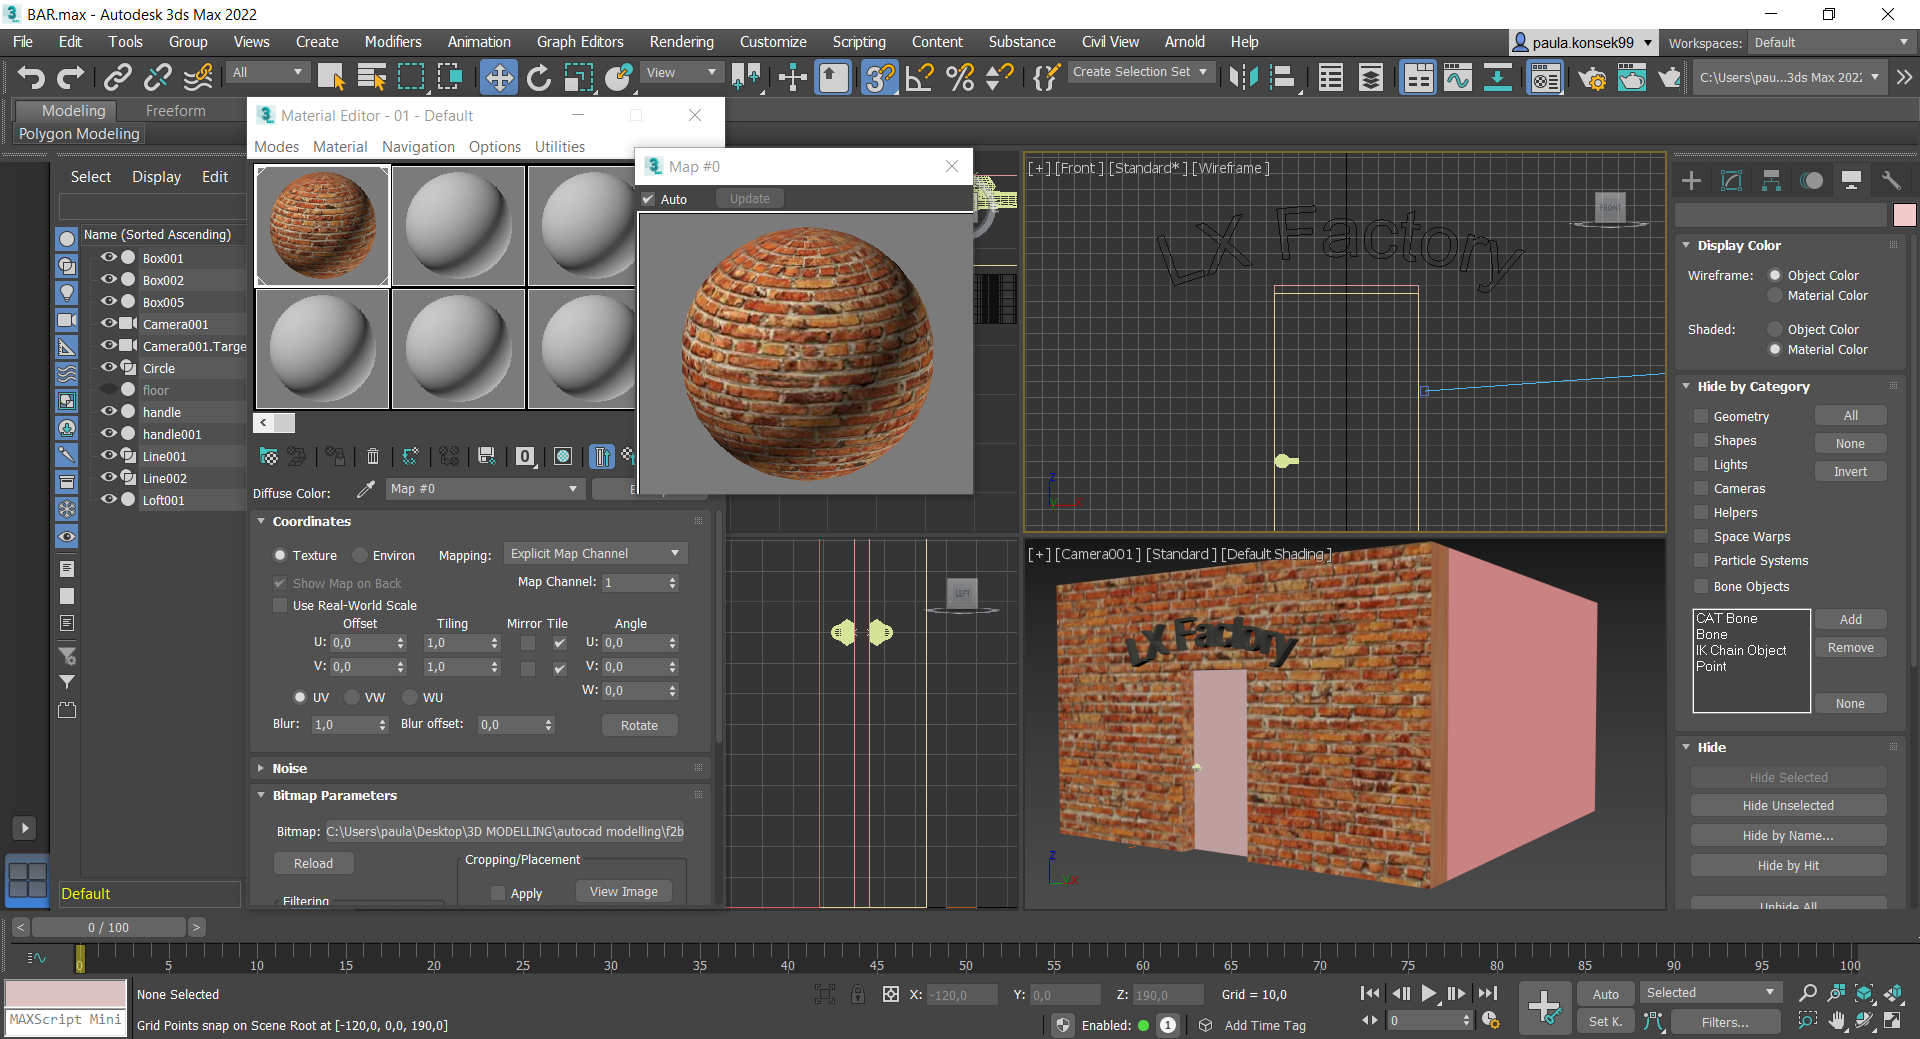1920x1039 pixels.
Task: Check the Lights hide category box
Action: point(1700,464)
